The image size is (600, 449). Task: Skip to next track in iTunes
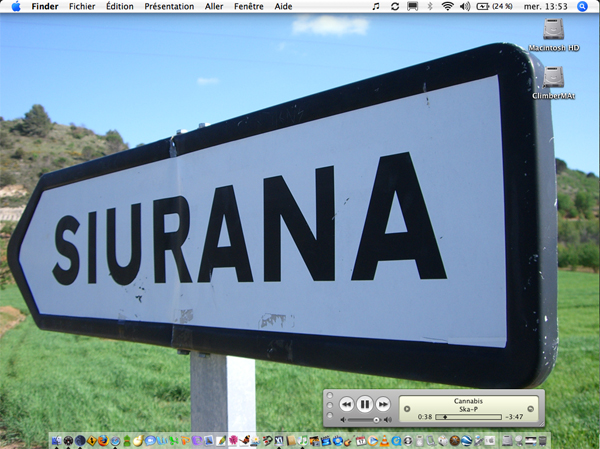pyautogui.click(x=383, y=404)
